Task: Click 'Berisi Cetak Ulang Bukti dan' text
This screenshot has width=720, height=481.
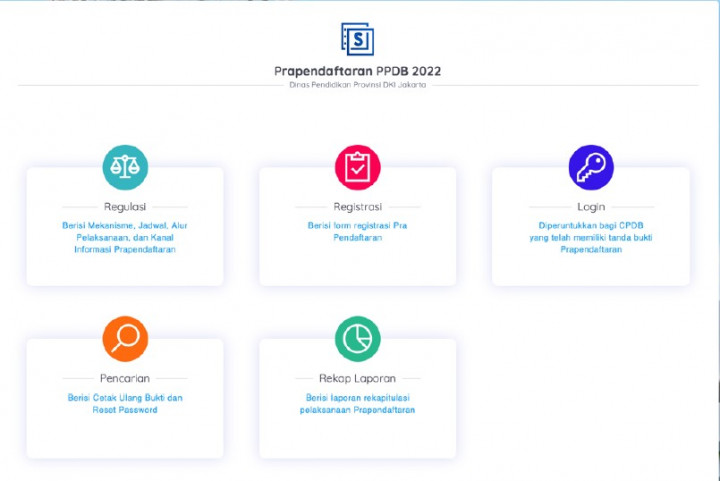Action: click(125, 398)
